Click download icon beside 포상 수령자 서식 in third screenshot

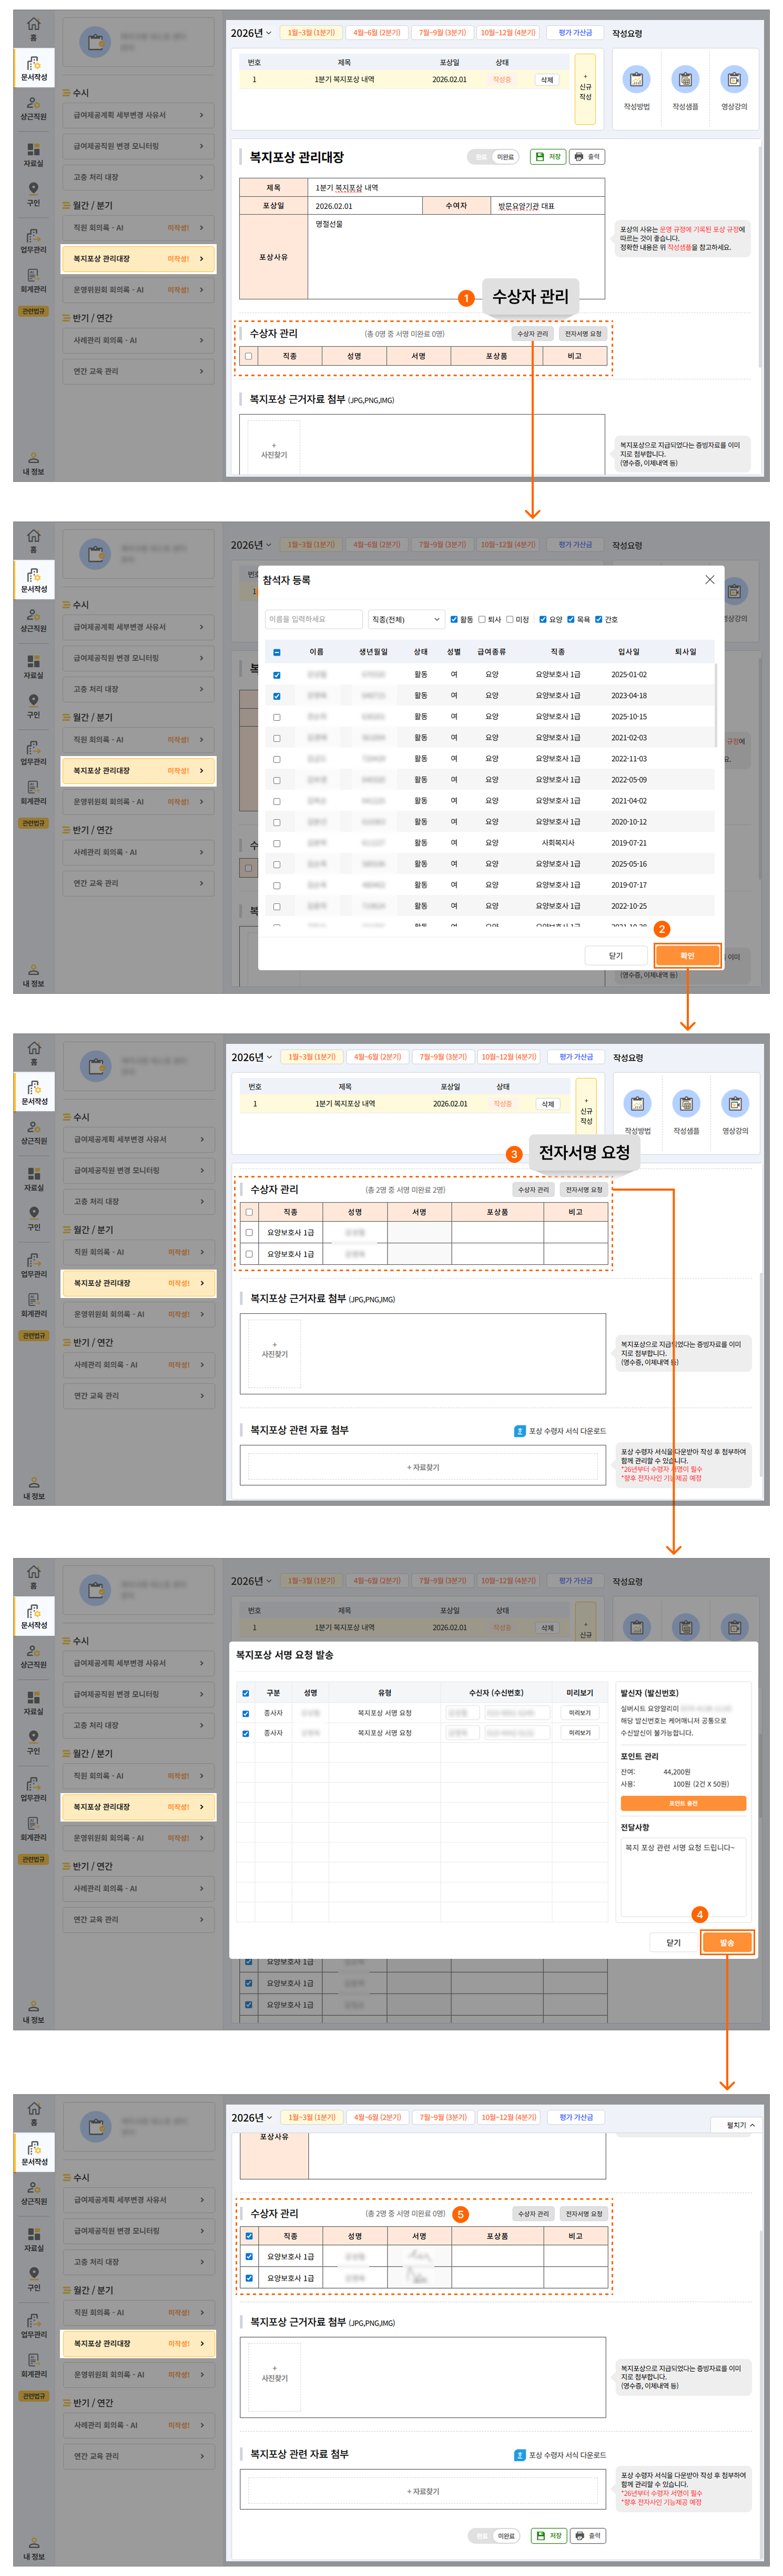tap(519, 1431)
